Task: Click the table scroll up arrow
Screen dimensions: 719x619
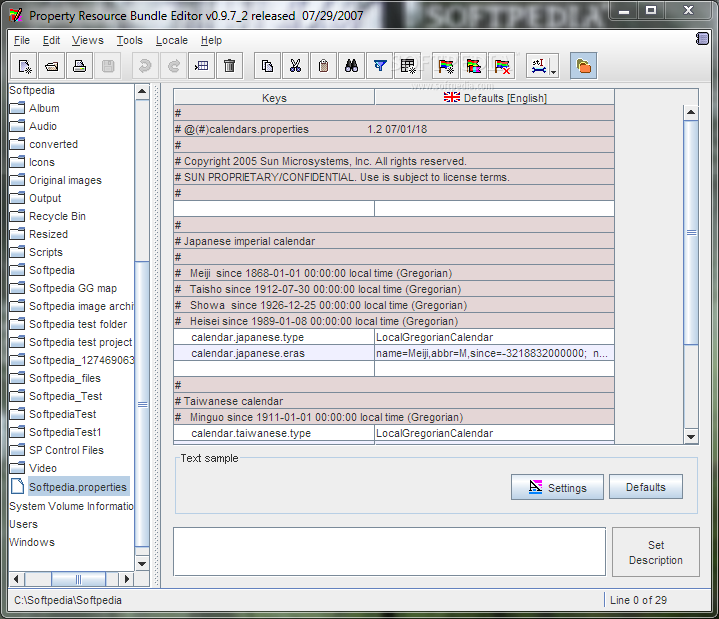Action: tap(691, 112)
